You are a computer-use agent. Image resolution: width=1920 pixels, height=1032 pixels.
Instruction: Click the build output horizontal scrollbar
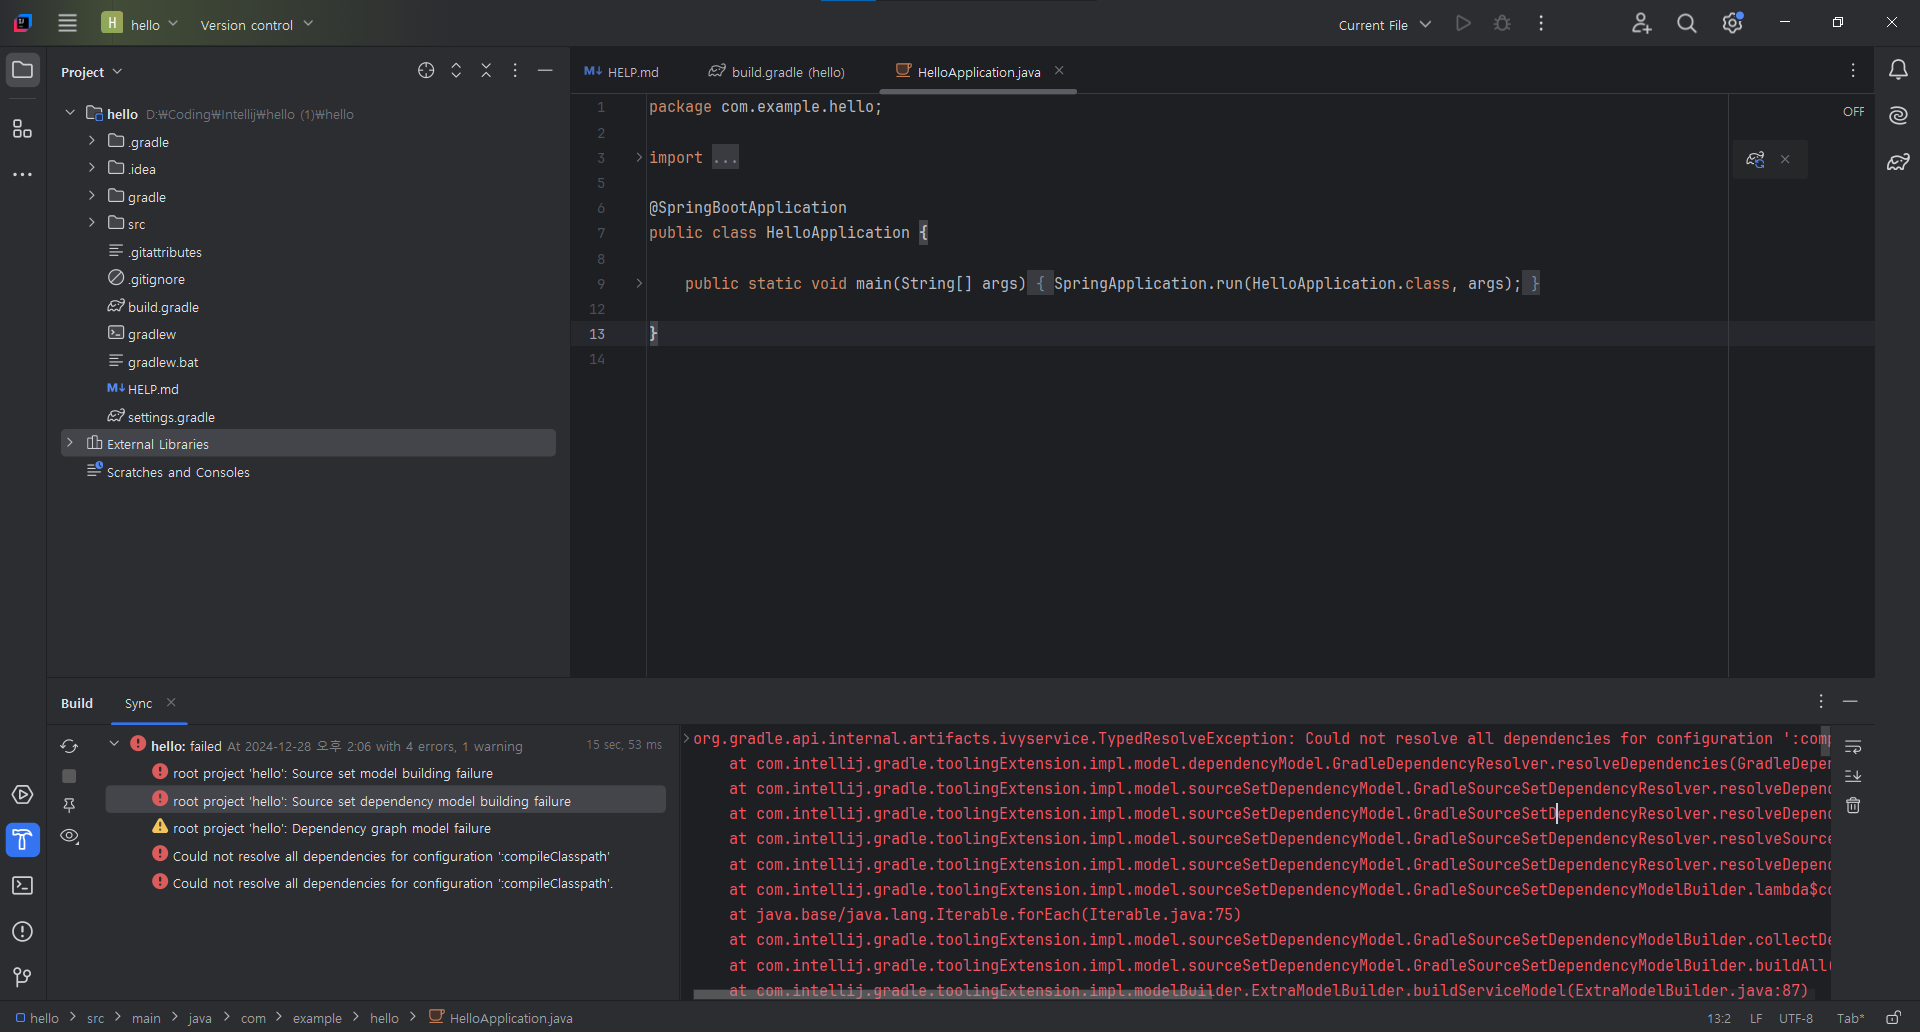[x=952, y=995]
